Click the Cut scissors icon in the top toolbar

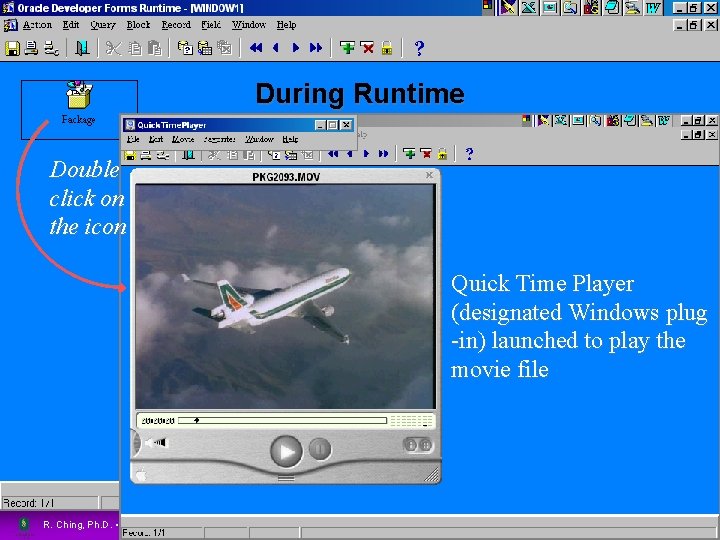pyautogui.click(x=113, y=48)
